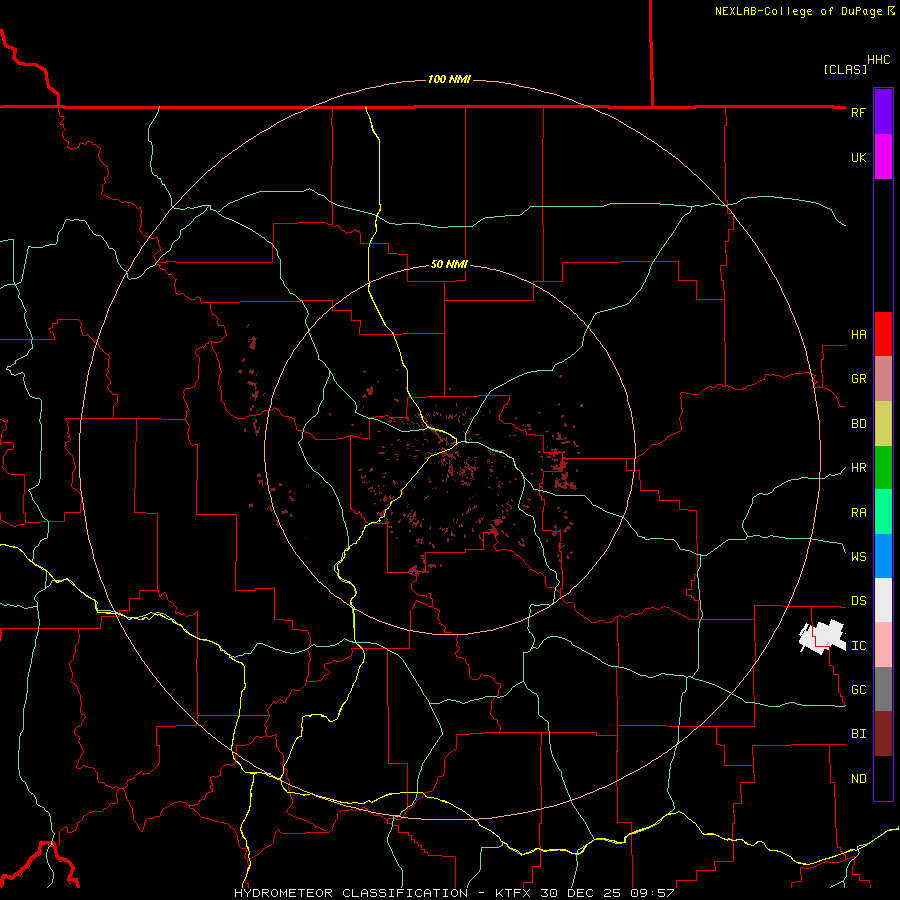Click the ND legend label
Screen dimensions: 900x900
coord(858,779)
